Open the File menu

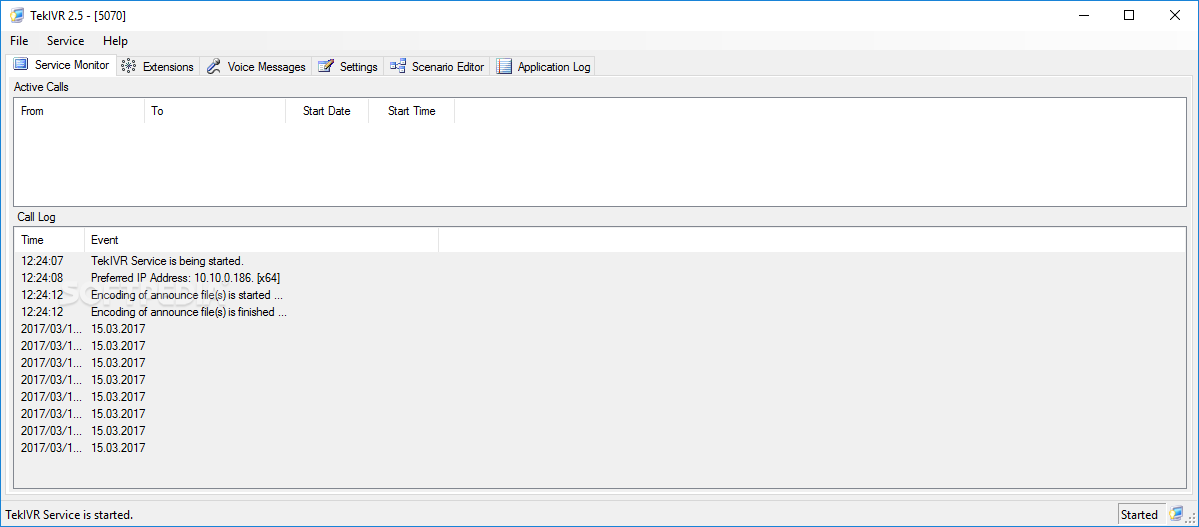click(19, 41)
